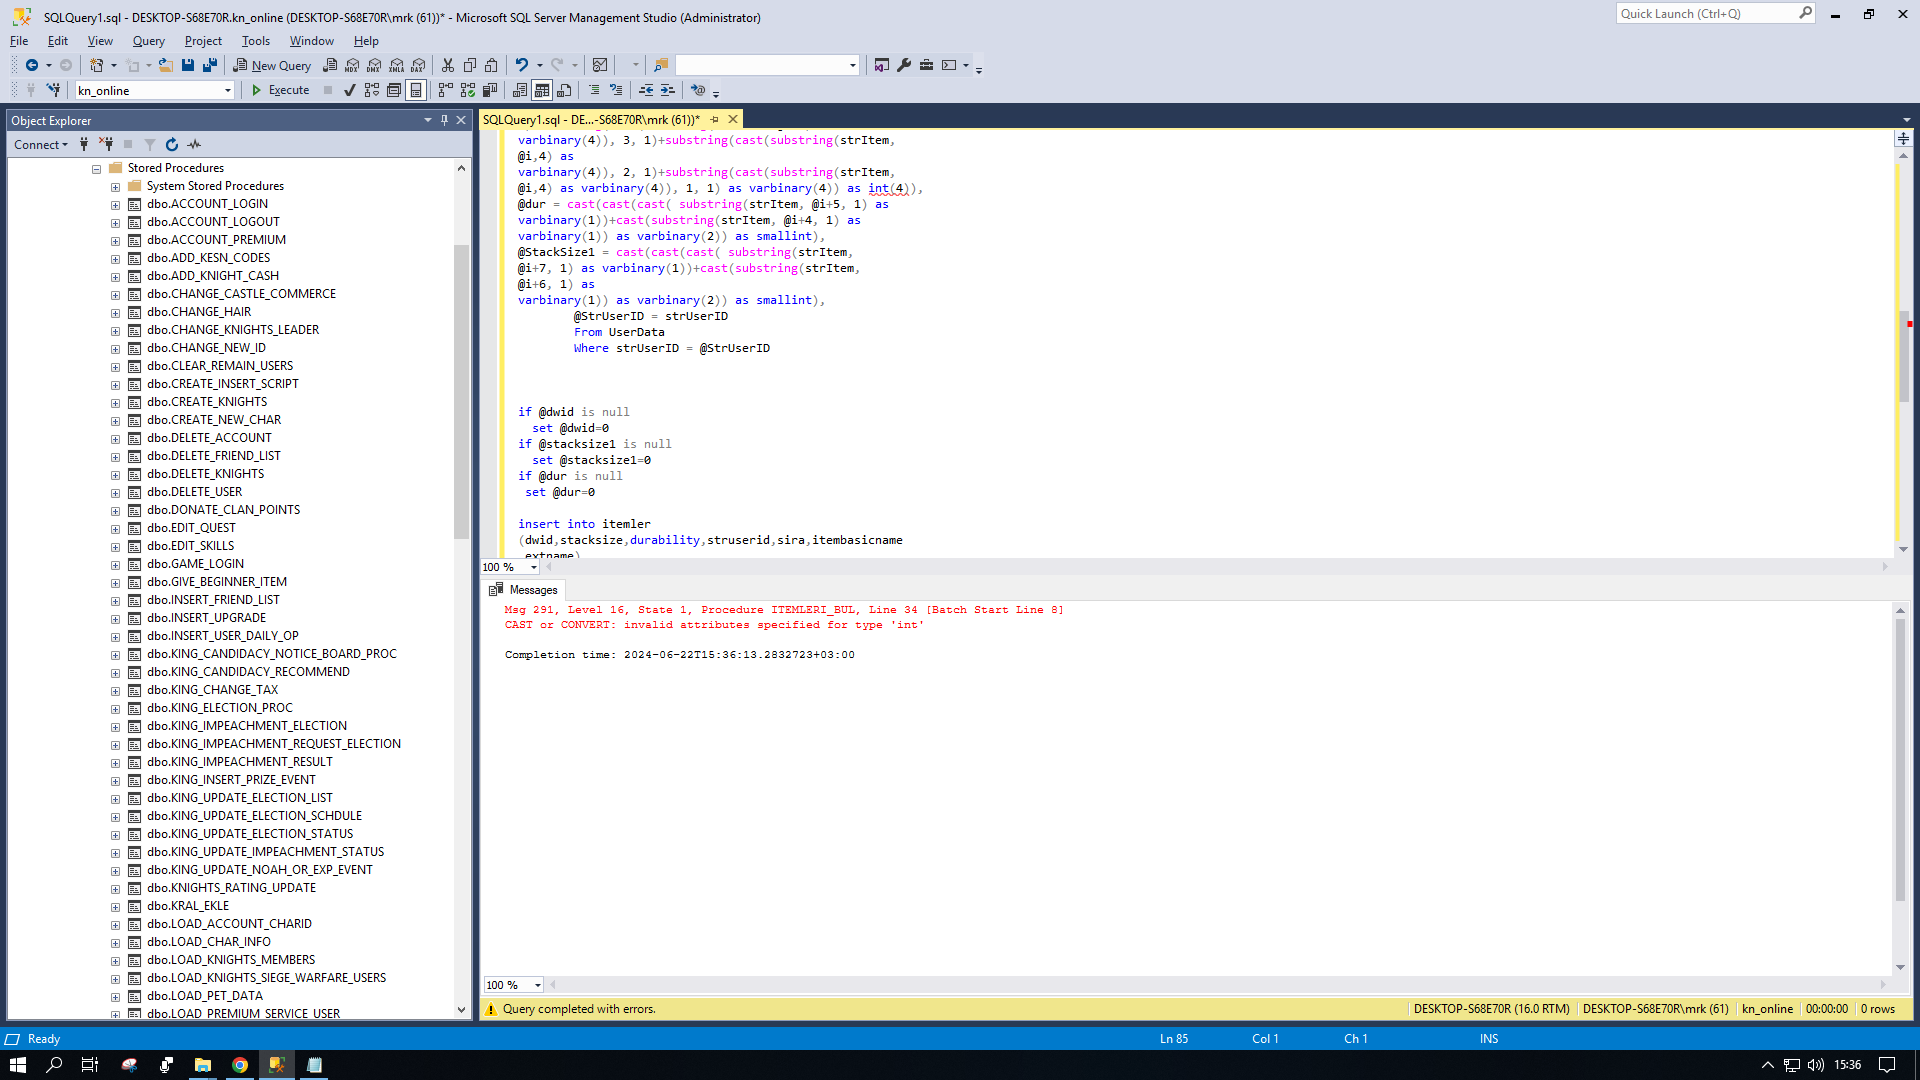Viewport: 1920px width, 1080px height.
Task: Cut selection with the scissors icon
Action: (448, 65)
